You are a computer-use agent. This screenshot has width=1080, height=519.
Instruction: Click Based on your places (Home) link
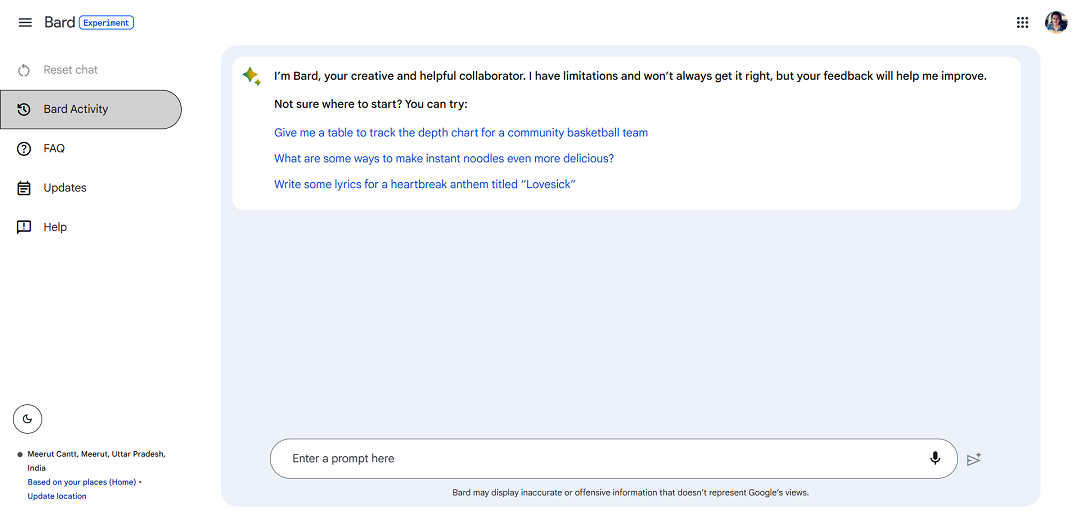(x=81, y=483)
